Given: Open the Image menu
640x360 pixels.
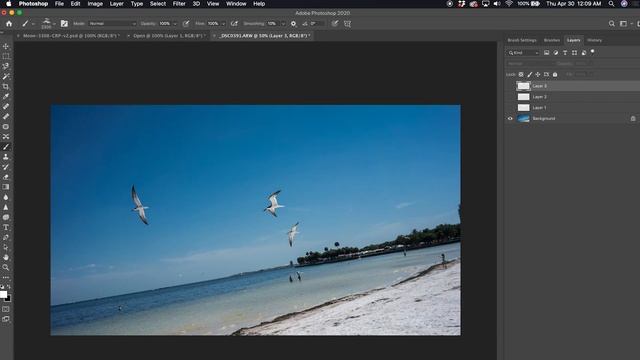Looking at the screenshot, I should (95, 4).
